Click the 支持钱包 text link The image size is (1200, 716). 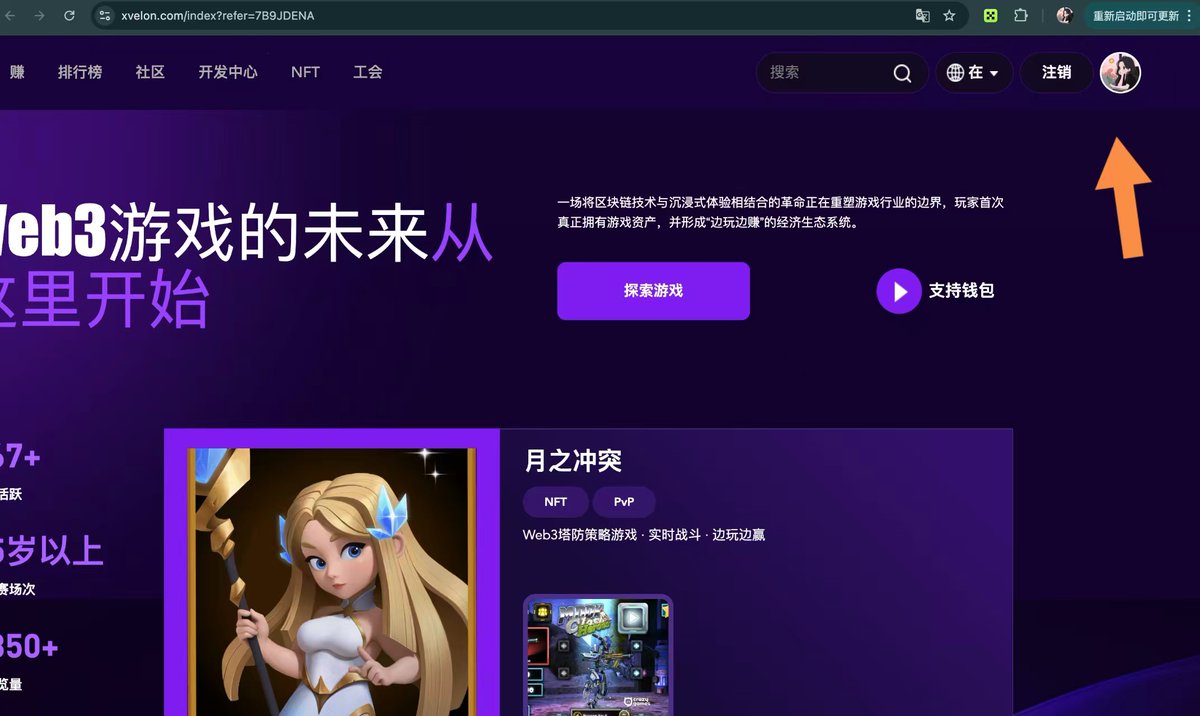click(961, 291)
